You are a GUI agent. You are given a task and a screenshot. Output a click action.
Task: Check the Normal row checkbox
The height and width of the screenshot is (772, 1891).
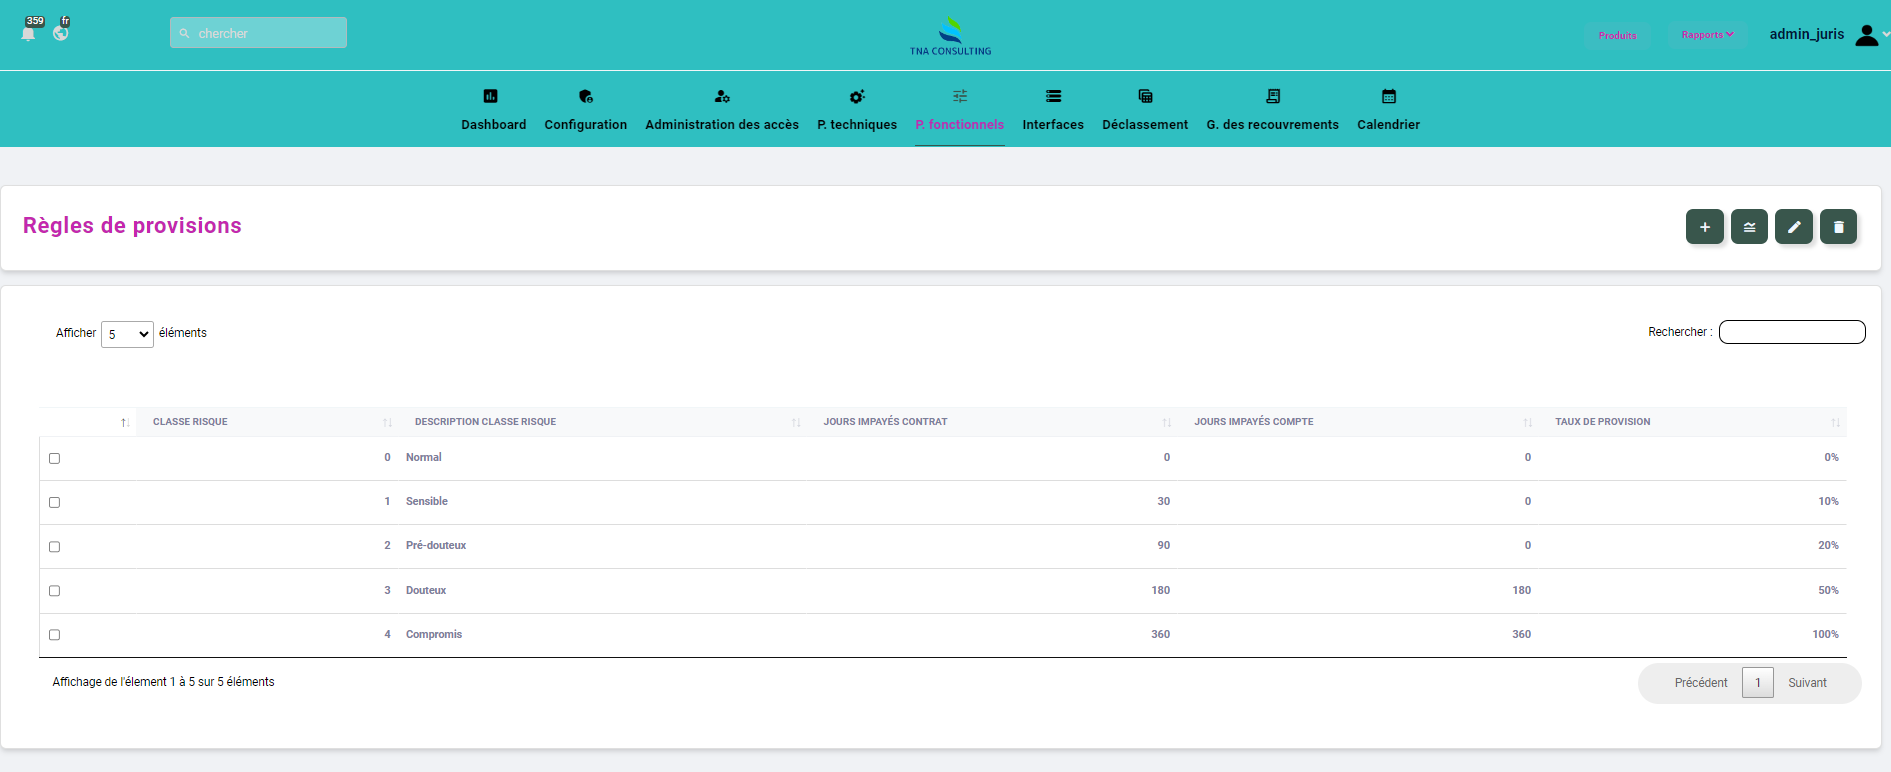pos(55,458)
